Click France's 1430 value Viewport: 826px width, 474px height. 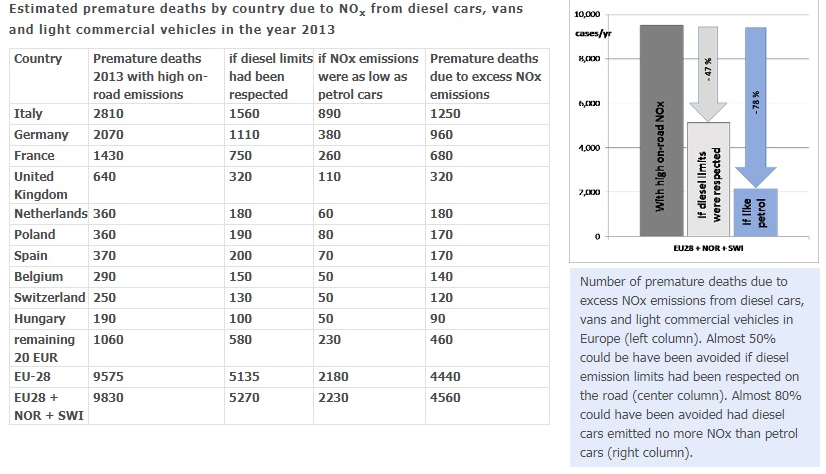click(108, 155)
